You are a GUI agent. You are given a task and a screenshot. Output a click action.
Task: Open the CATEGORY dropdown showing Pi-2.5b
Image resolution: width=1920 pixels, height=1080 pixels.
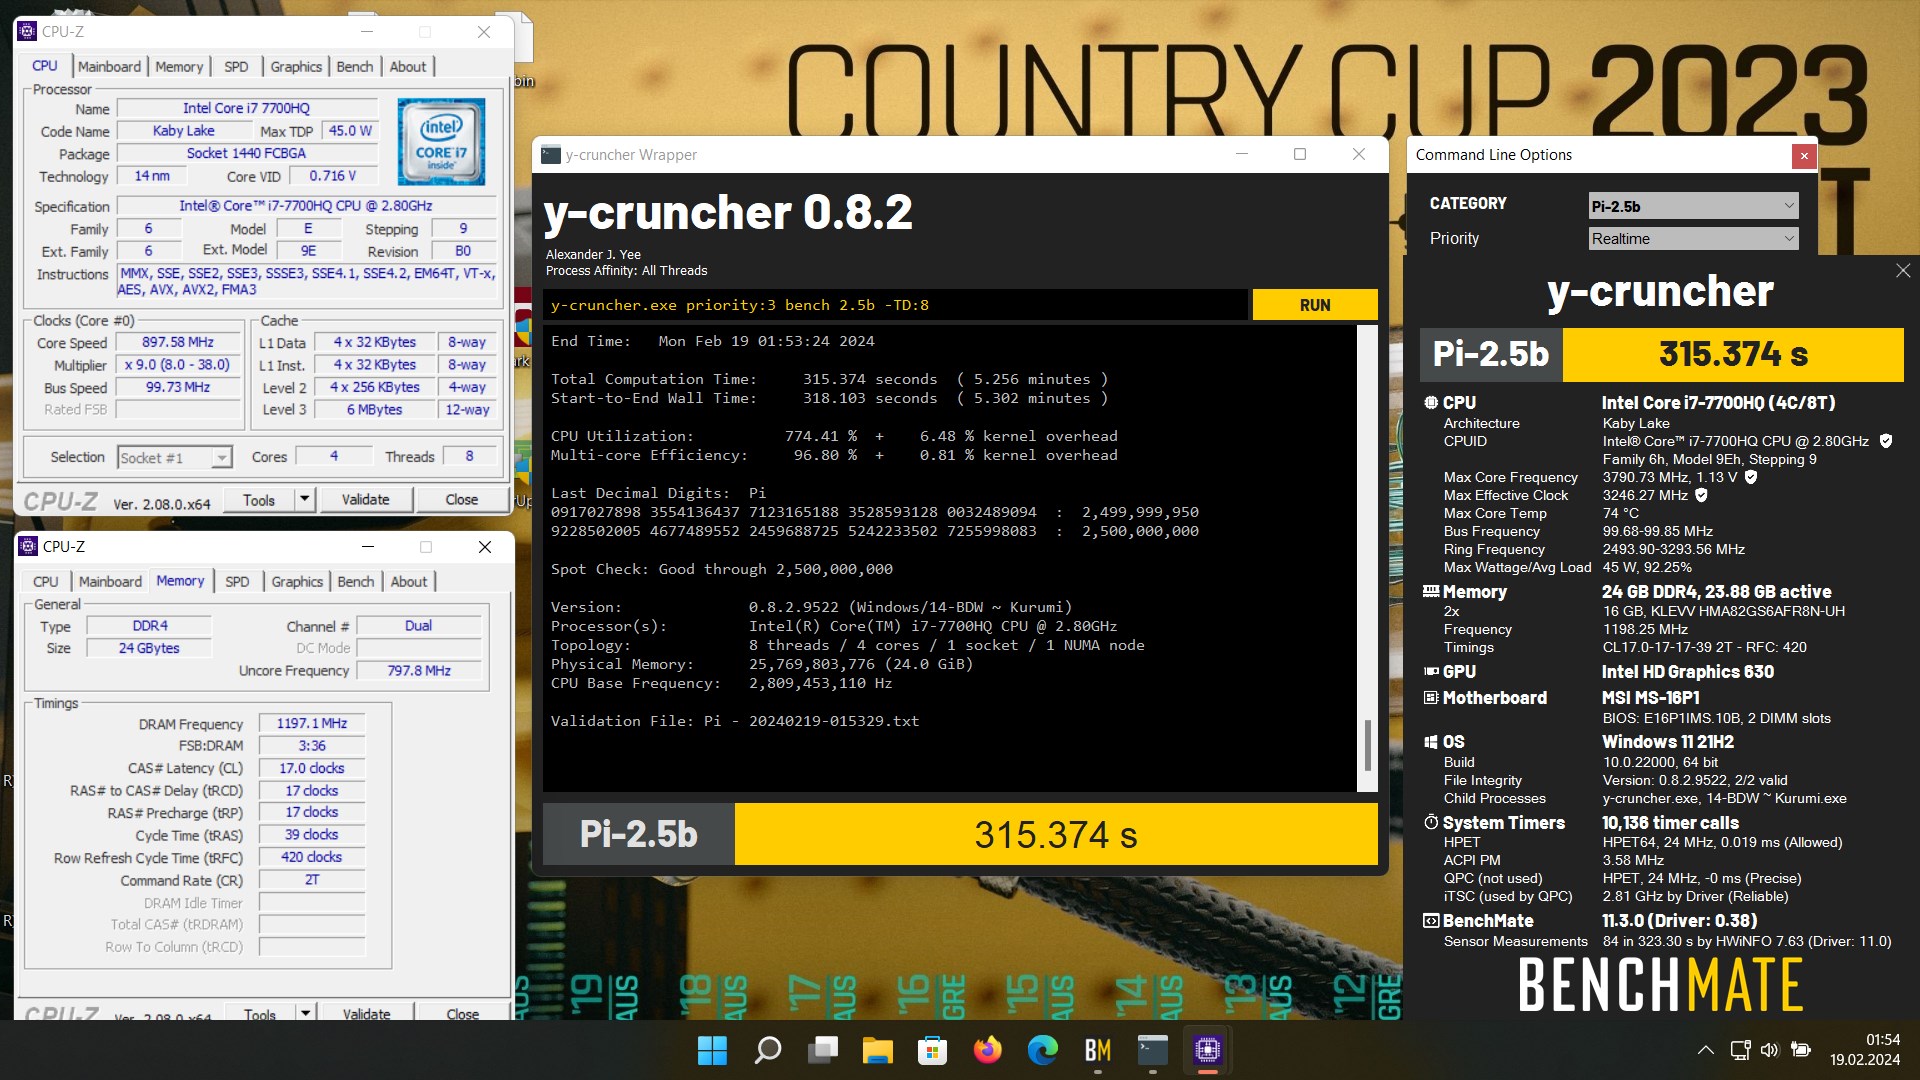click(1694, 206)
